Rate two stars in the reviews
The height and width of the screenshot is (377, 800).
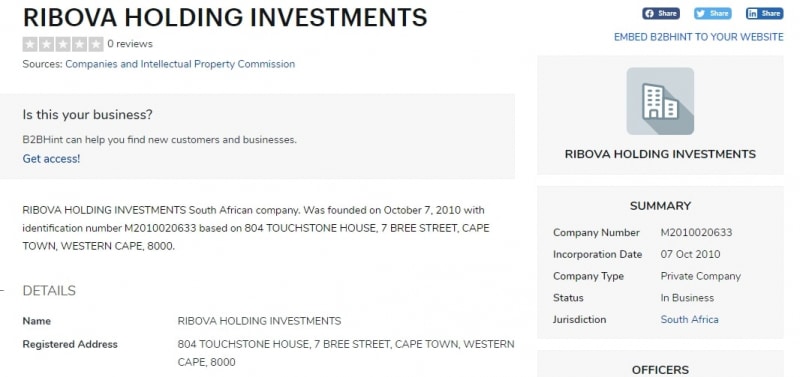46,44
